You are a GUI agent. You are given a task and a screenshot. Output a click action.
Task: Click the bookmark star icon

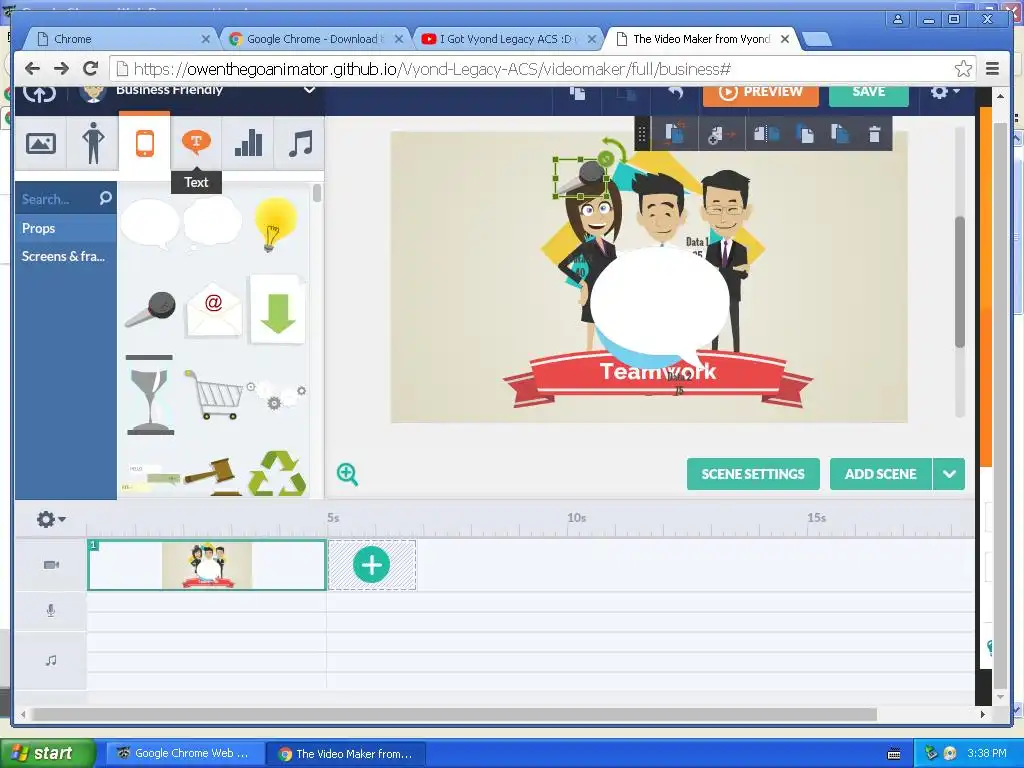[963, 69]
